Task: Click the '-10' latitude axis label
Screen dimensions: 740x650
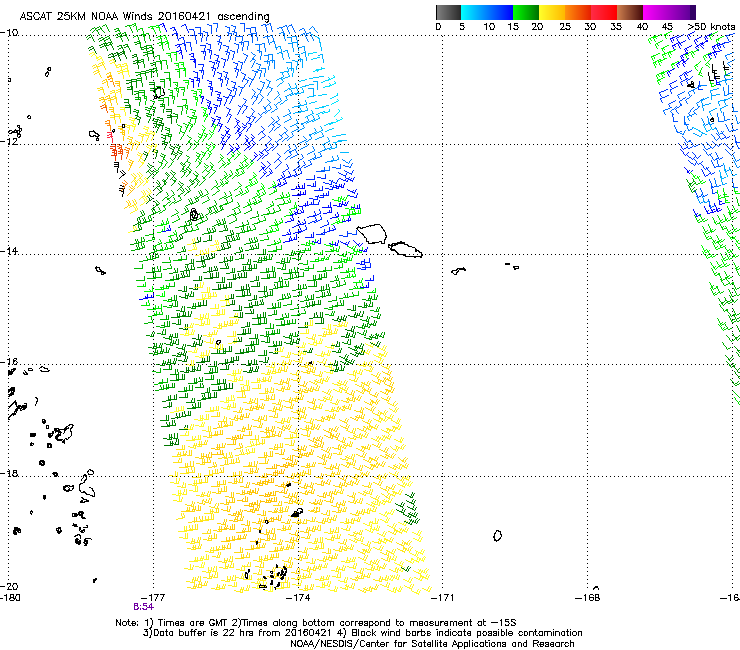Action: tap(9, 33)
